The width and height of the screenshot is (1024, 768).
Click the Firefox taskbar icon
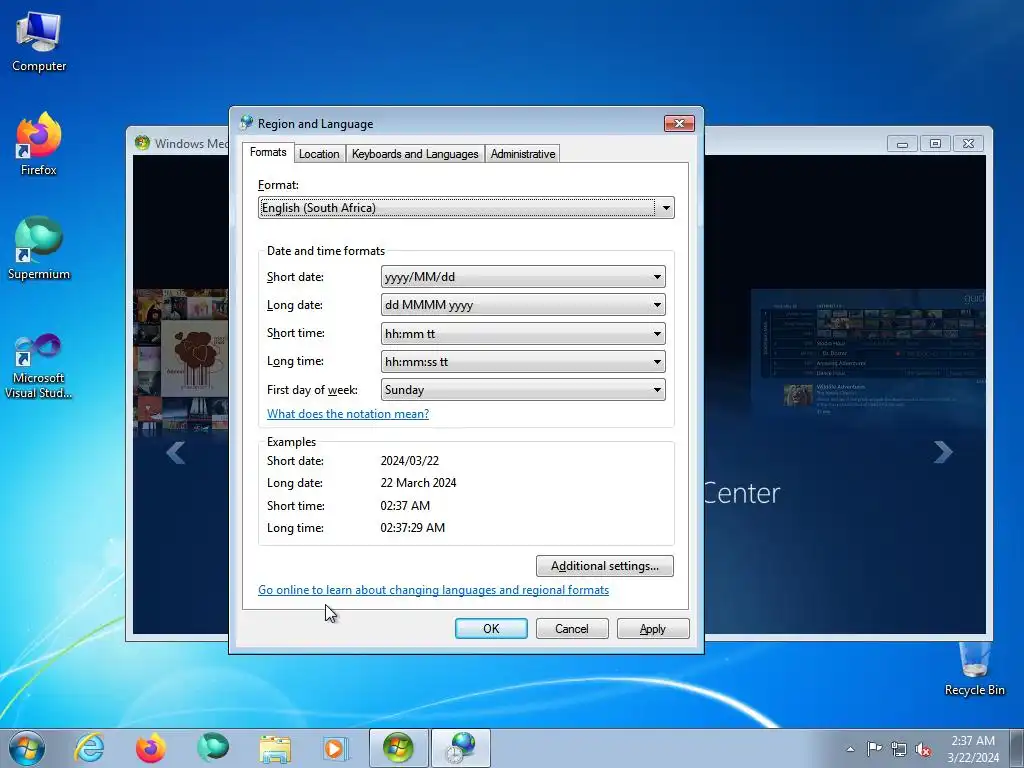pyautogui.click(x=151, y=748)
